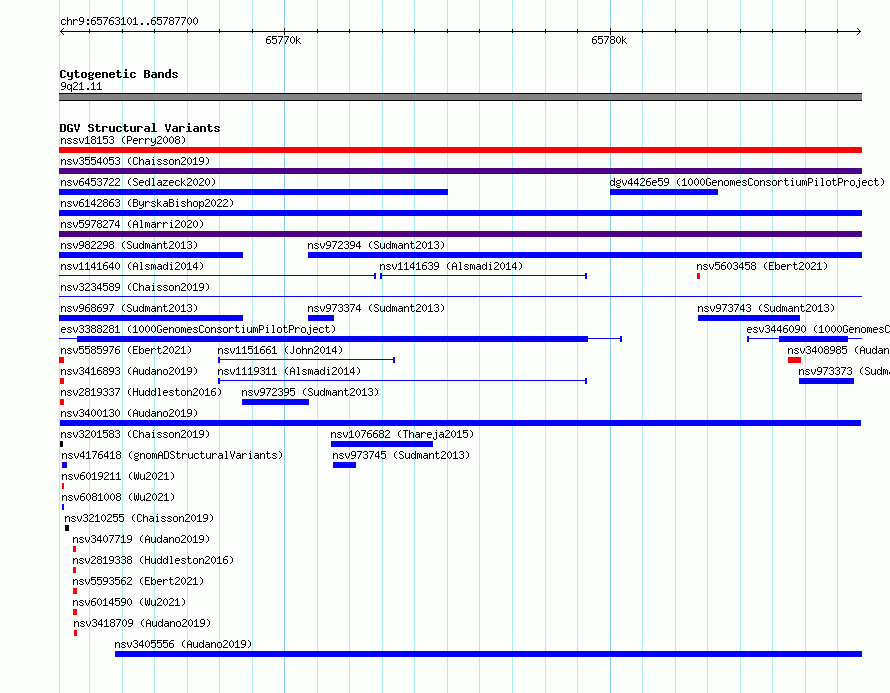
Task: Open nsv1141639 (Alsmadi2014) label
Action: point(451,266)
